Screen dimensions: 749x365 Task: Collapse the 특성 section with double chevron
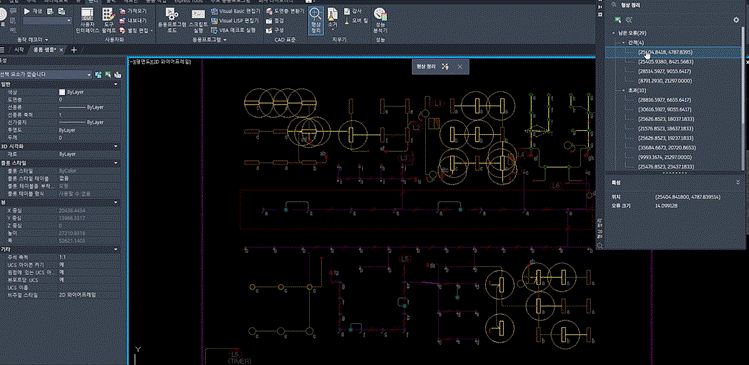tap(738, 182)
